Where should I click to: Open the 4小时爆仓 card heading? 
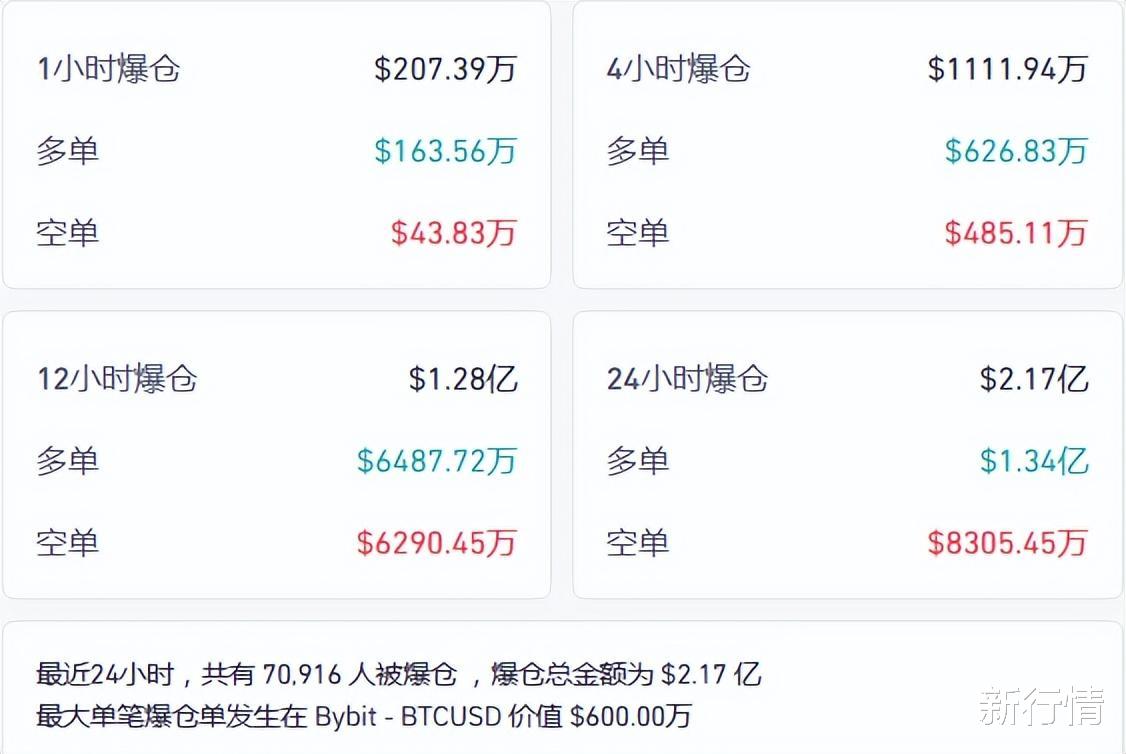(678, 69)
